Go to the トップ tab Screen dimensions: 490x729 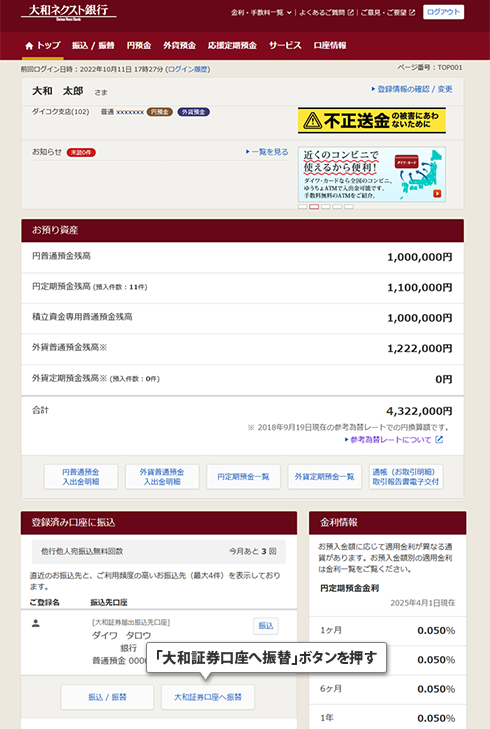(x=43, y=46)
